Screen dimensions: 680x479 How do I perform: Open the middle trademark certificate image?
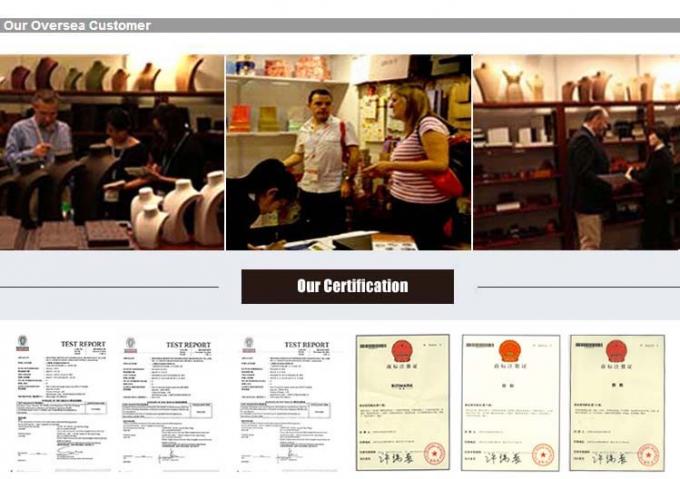[x=510, y=402]
